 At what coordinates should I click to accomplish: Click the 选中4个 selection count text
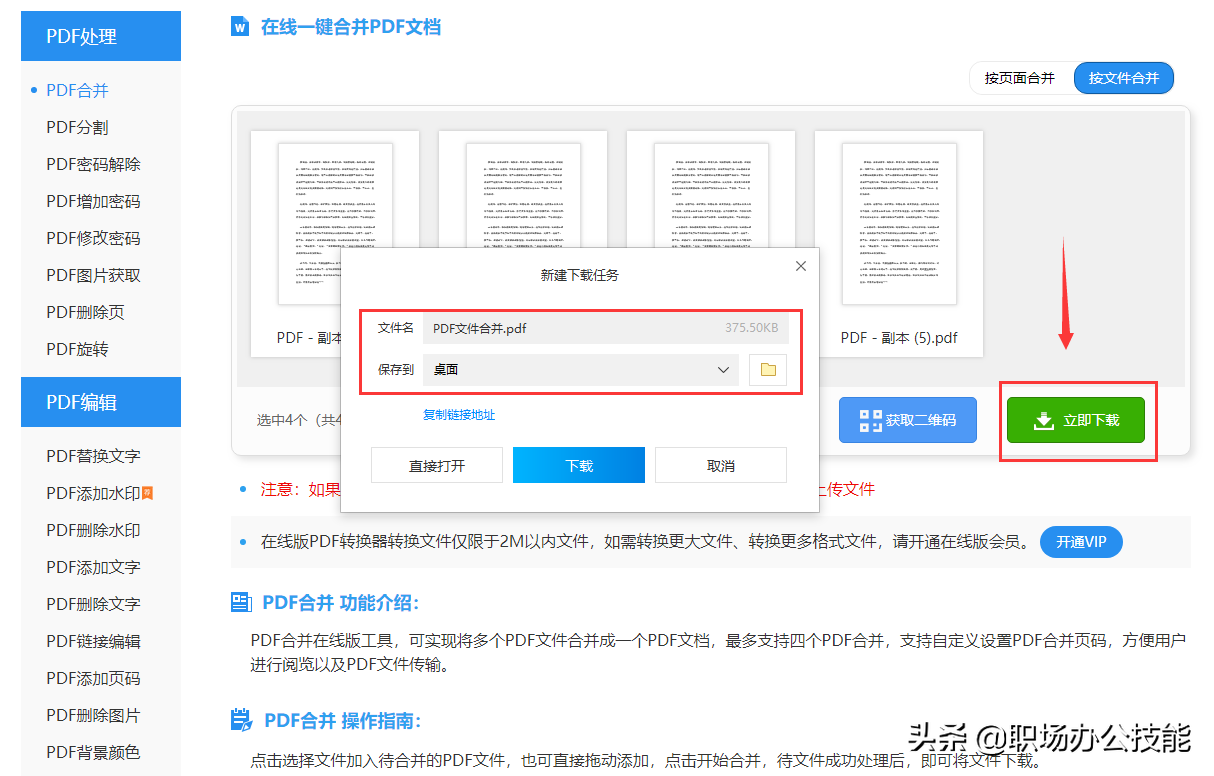pos(285,420)
